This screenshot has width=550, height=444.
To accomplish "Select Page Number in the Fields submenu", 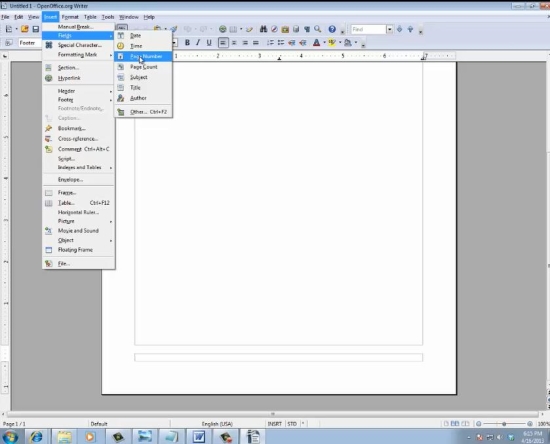I will point(143,56).
